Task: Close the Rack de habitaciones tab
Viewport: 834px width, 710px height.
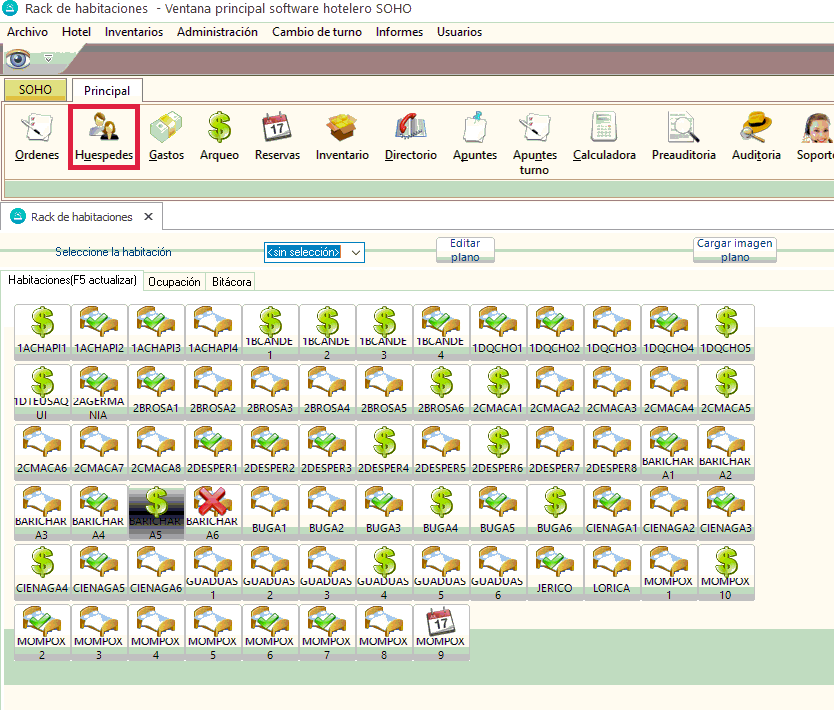Action: pos(148,217)
